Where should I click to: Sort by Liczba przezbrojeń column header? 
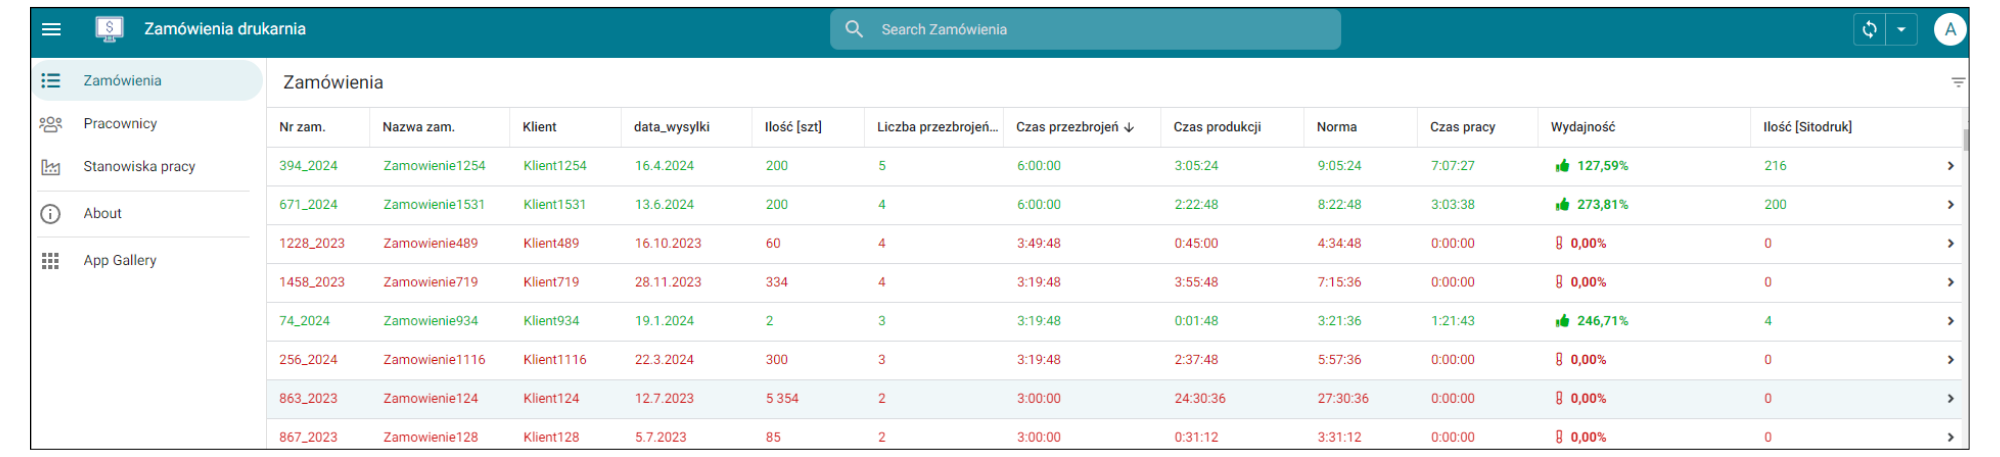(x=937, y=127)
